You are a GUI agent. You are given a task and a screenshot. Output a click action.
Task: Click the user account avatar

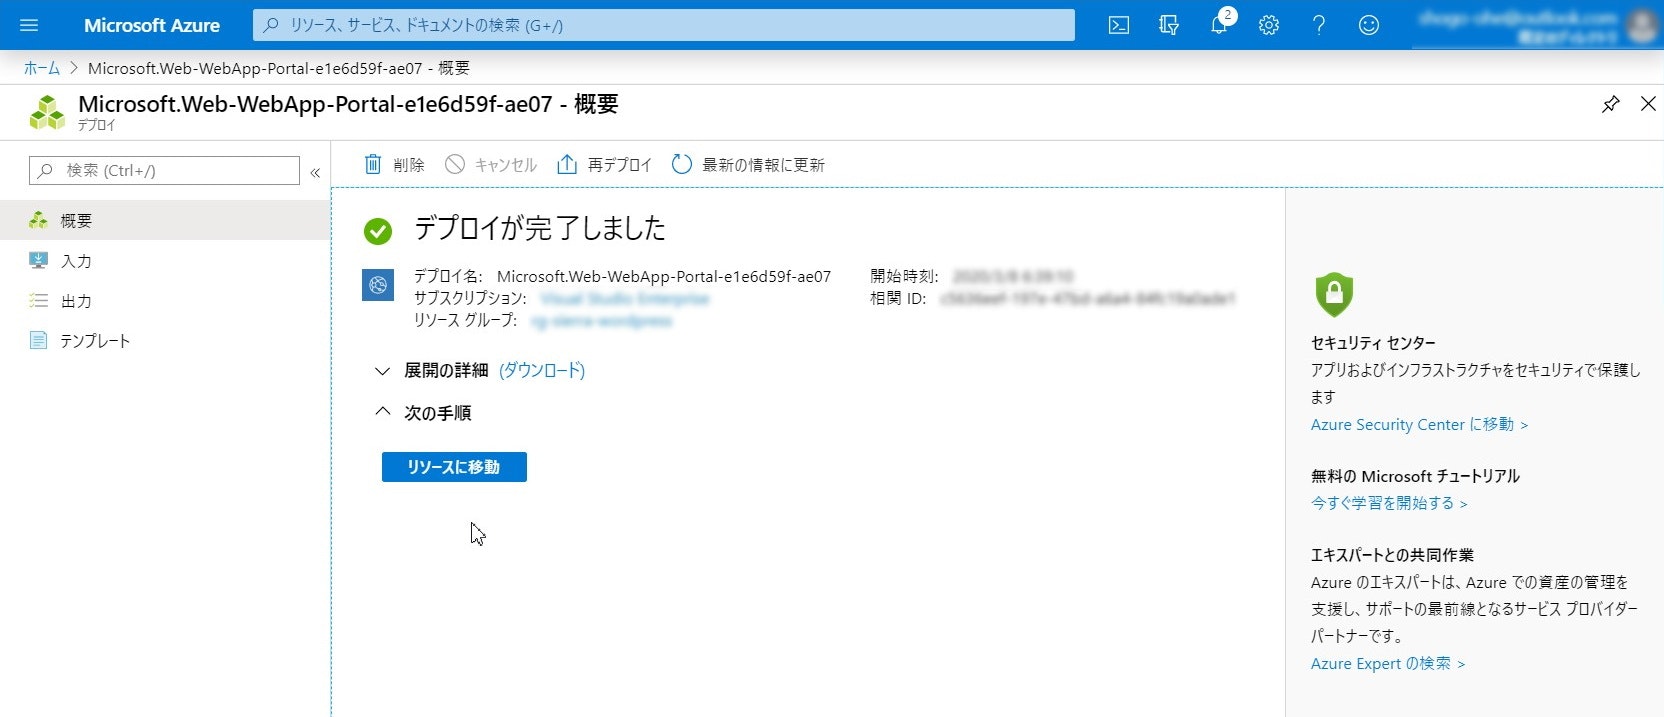point(1642,25)
